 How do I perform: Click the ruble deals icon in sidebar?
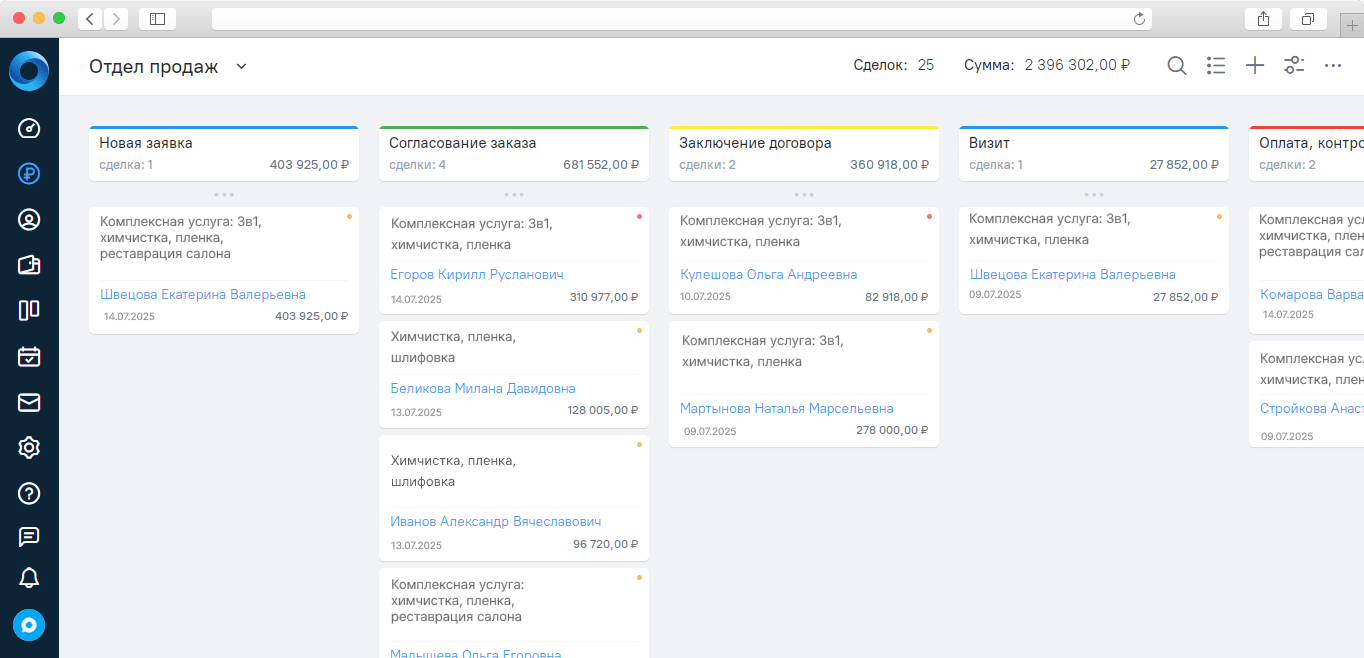pyautogui.click(x=29, y=174)
